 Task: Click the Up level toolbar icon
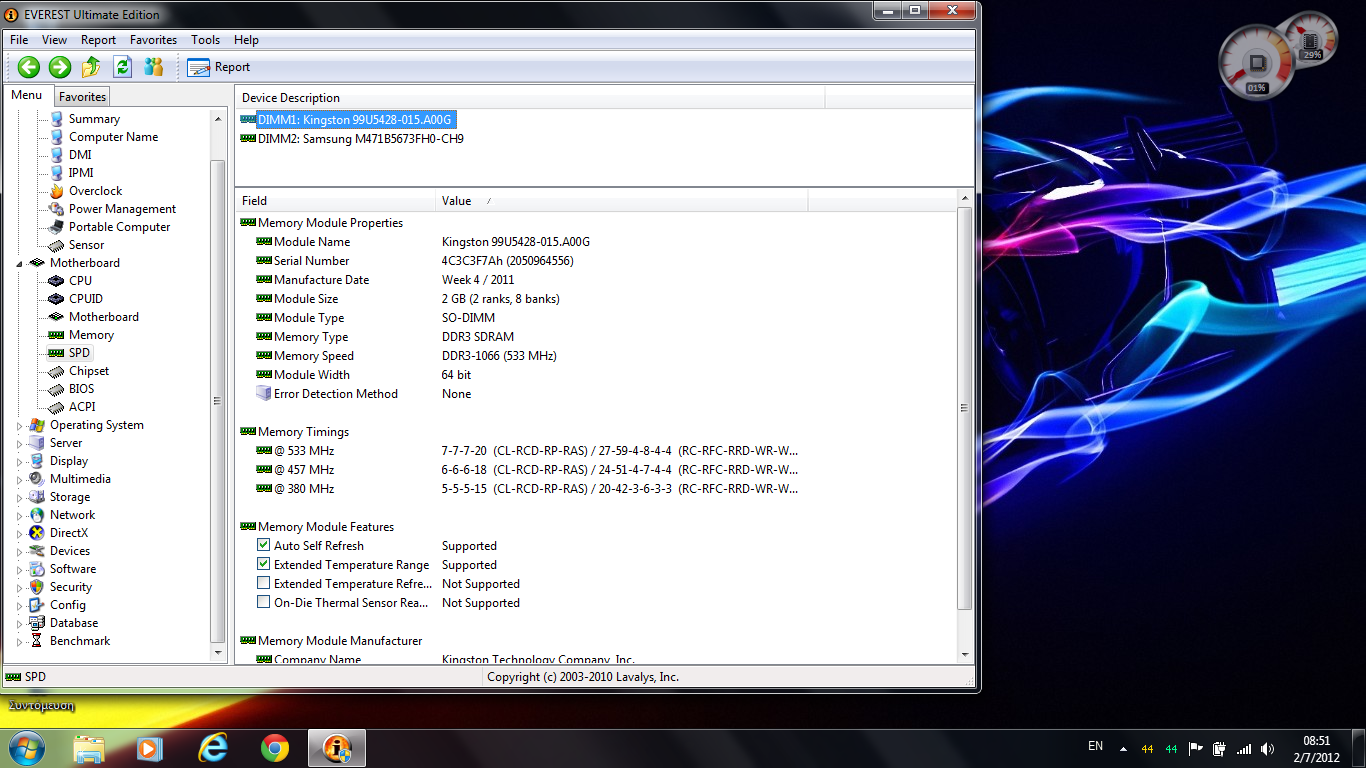[x=91, y=67]
